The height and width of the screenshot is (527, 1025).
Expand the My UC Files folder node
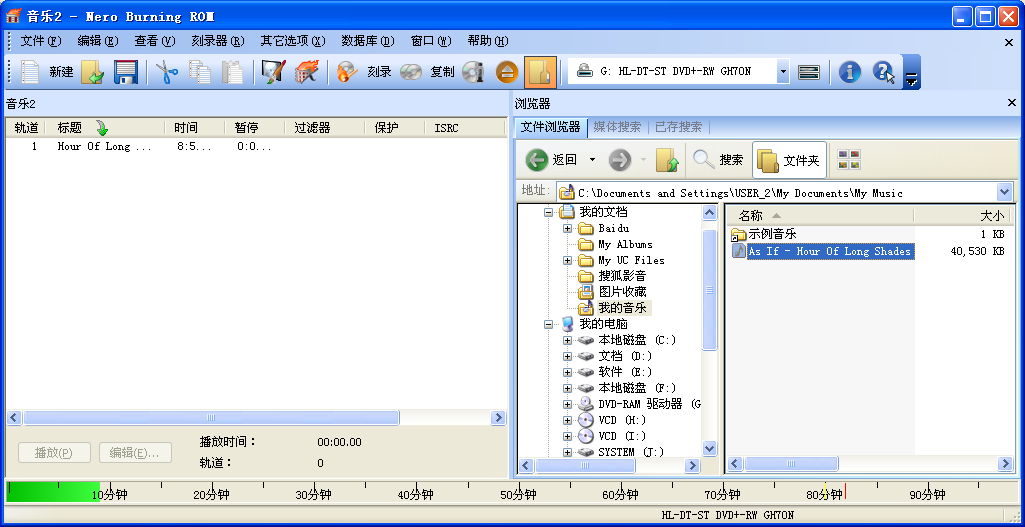(567, 260)
